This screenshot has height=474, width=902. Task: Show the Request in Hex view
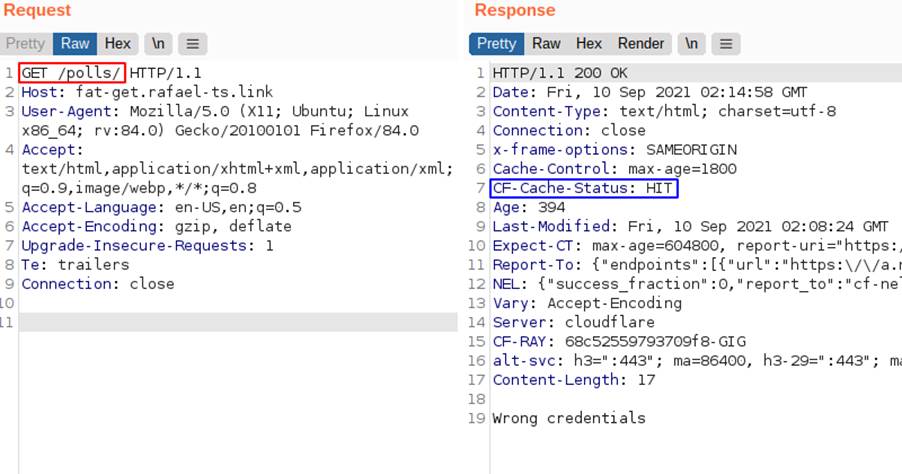[118, 44]
